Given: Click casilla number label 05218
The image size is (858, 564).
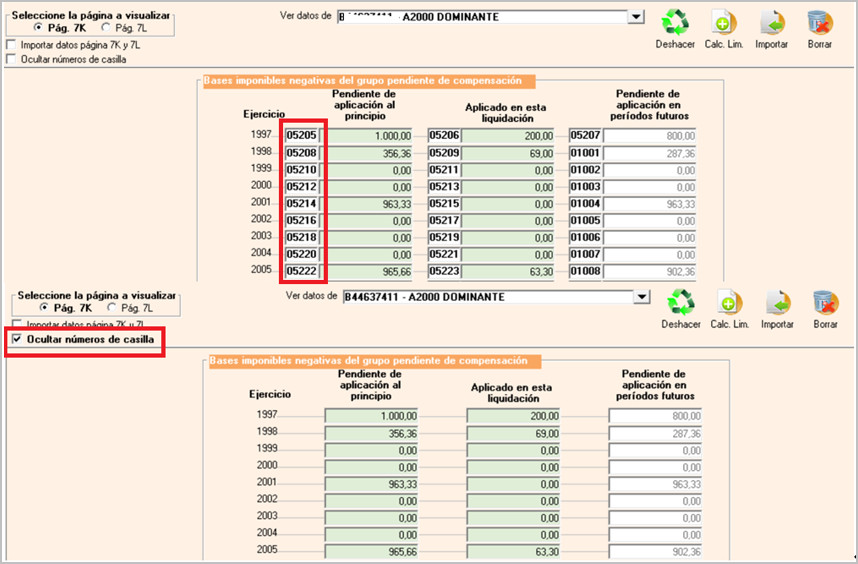Looking at the screenshot, I should (x=302, y=237).
